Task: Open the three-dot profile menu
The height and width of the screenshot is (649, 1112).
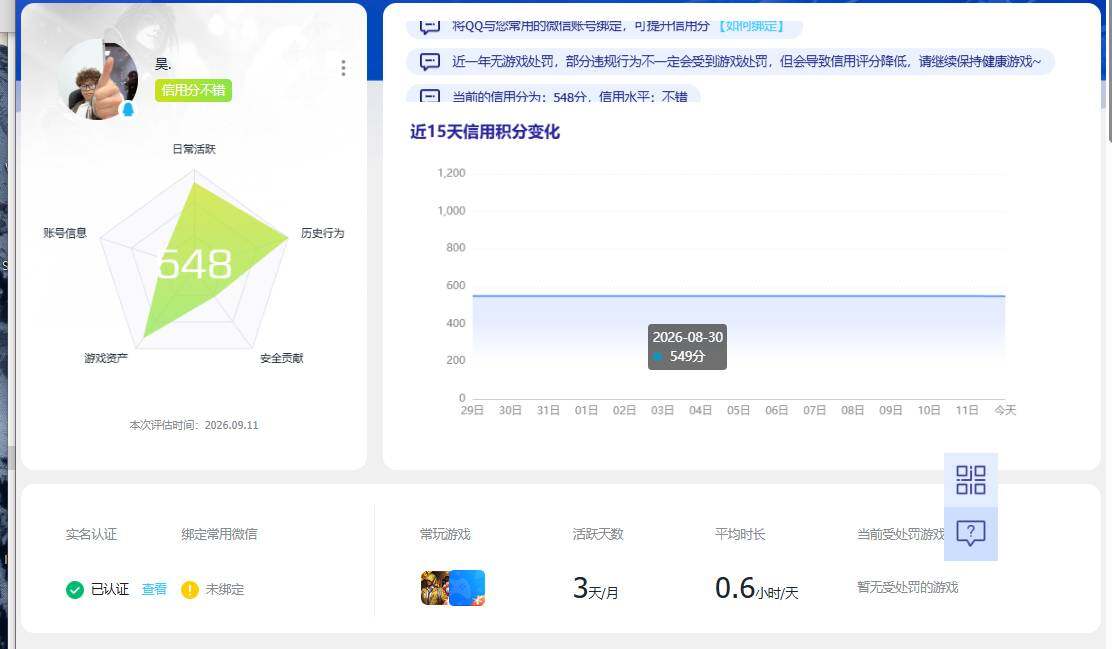Action: (x=343, y=68)
